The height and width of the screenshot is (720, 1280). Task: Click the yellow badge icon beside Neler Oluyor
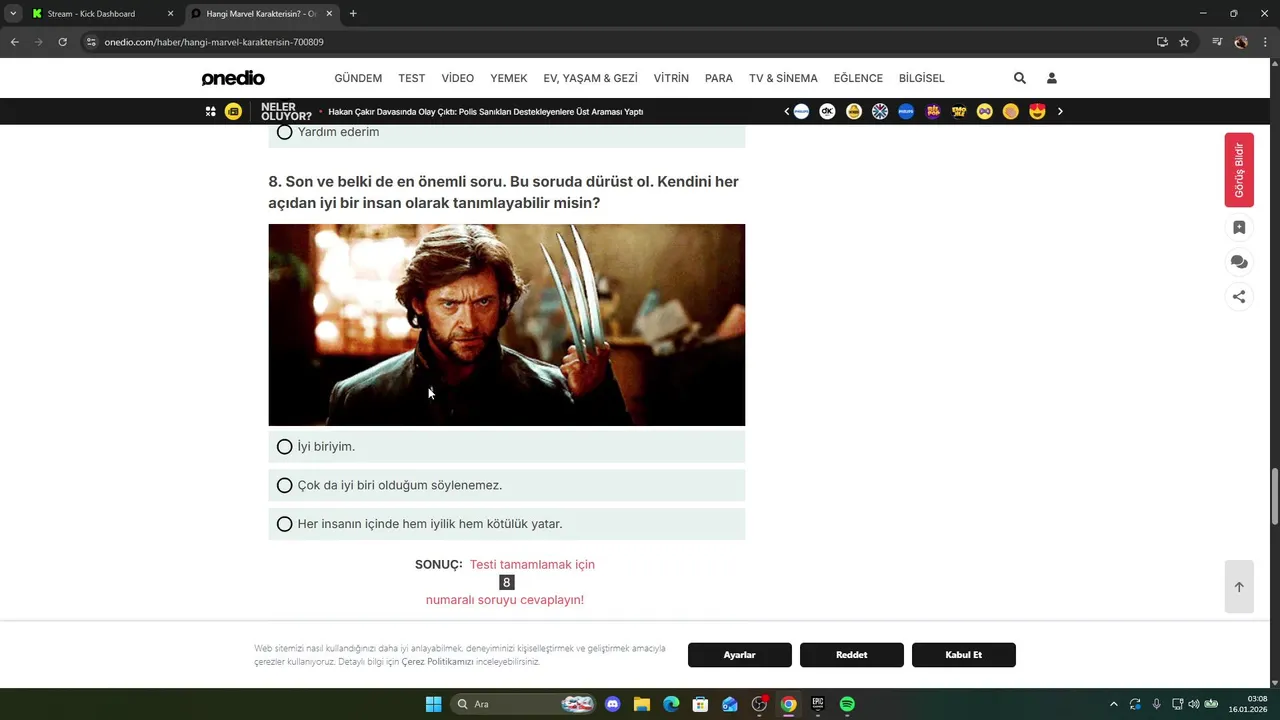click(x=233, y=112)
